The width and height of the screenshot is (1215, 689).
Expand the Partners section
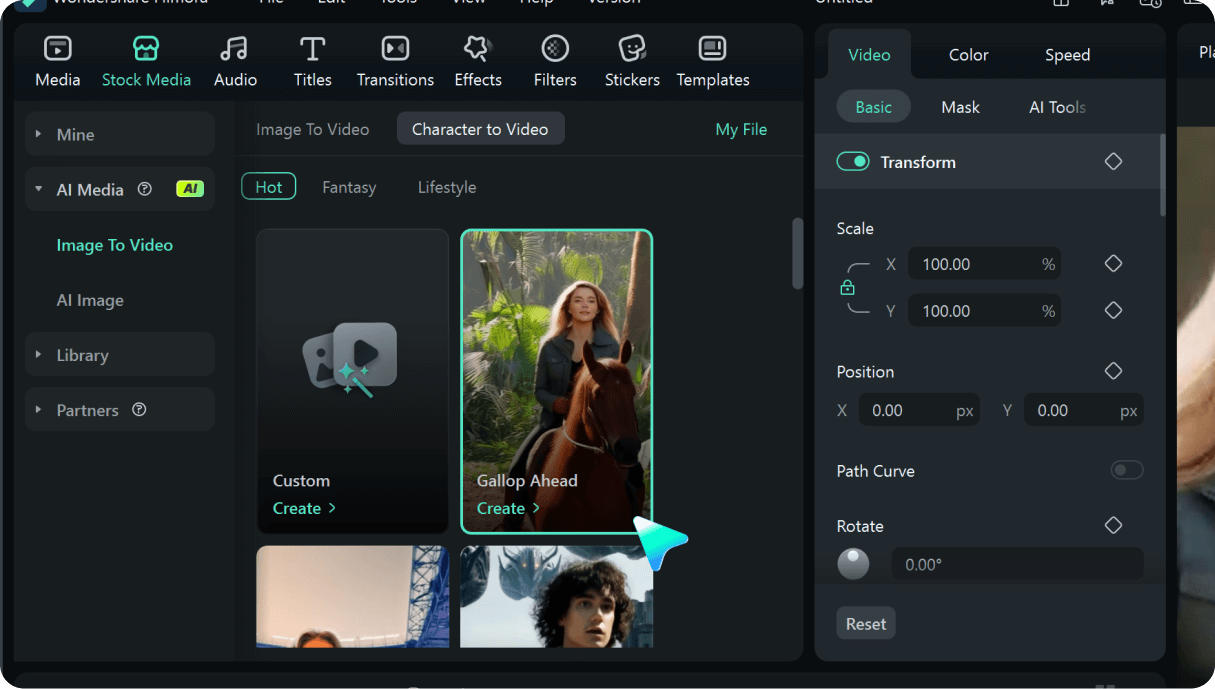(38, 410)
